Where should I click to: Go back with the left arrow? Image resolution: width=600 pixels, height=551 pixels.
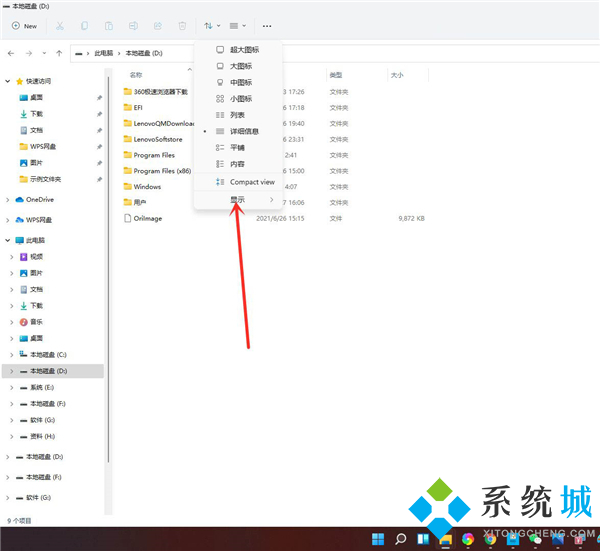pos(11,53)
